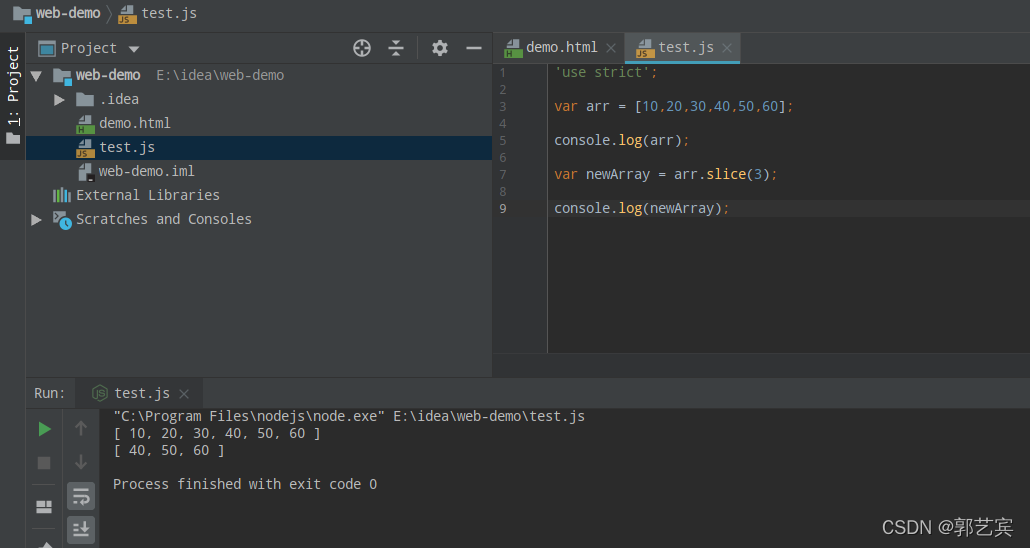Click 'Process finished with exit code 0' text
1030x548 pixels.
245,484
